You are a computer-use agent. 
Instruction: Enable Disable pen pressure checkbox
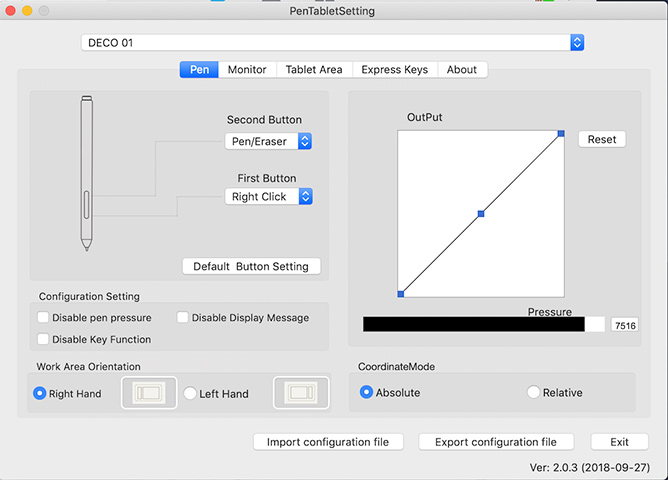(x=43, y=317)
